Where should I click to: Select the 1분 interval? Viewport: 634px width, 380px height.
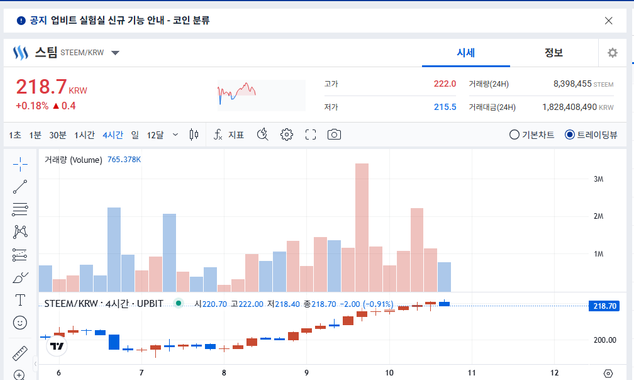pos(35,135)
